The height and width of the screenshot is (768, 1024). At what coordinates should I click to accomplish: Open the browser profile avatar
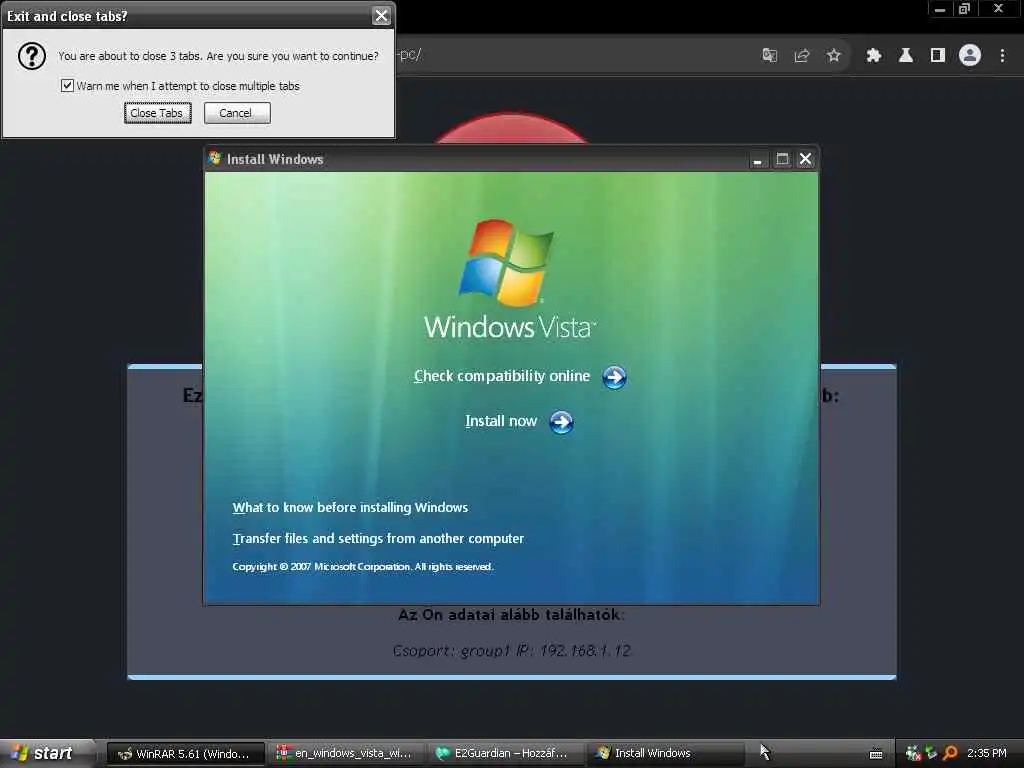coord(970,56)
